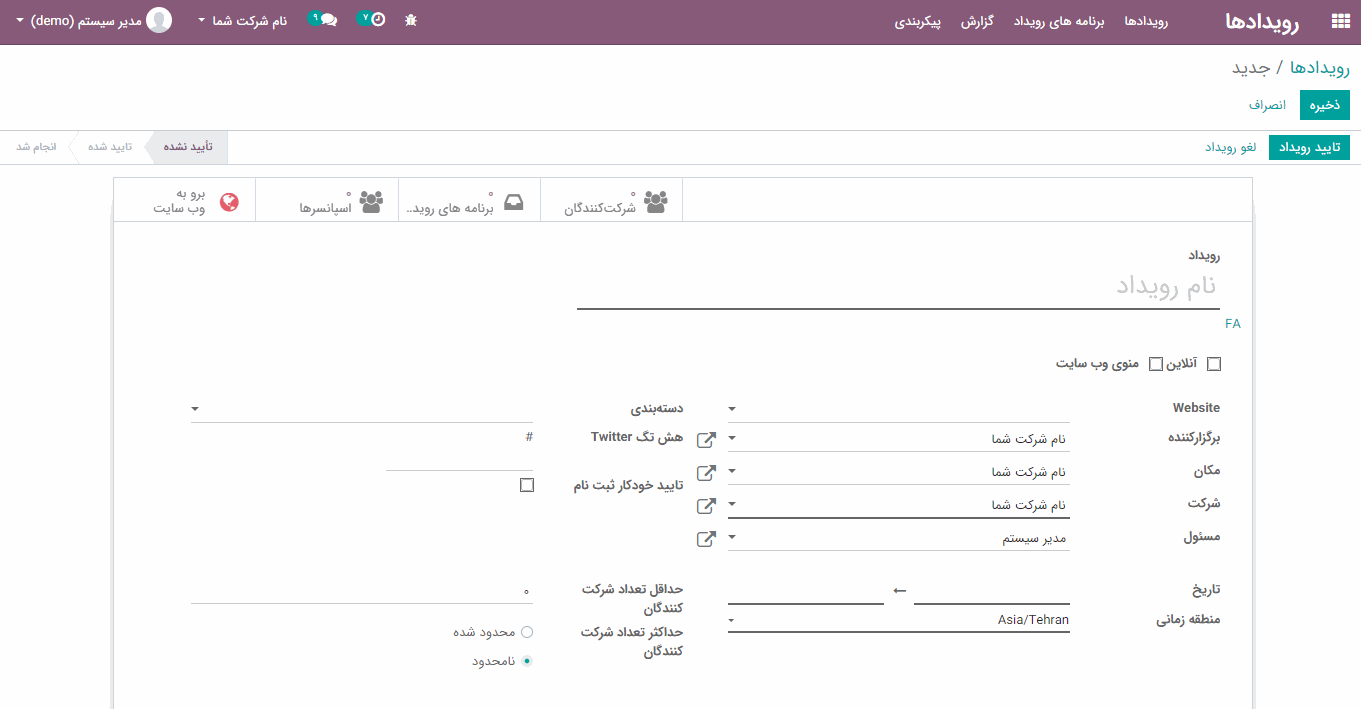
Task: Open the apps grid menu icon
Action: (1340, 21)
